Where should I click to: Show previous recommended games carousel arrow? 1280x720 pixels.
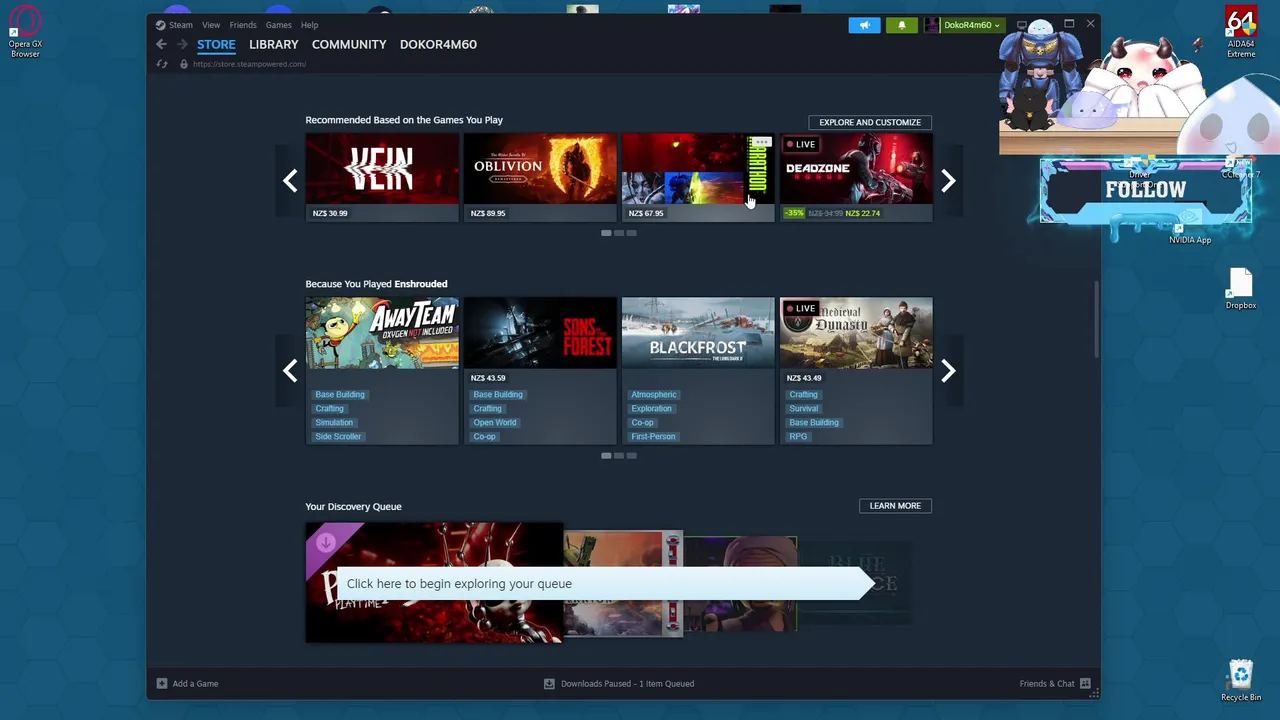pos(290,180)
